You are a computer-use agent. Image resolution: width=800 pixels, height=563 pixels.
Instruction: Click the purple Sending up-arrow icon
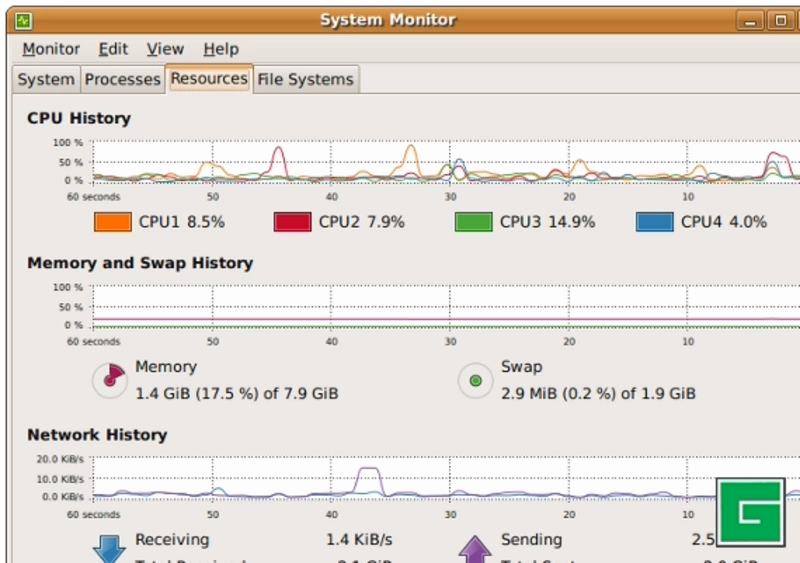(476, 548)
